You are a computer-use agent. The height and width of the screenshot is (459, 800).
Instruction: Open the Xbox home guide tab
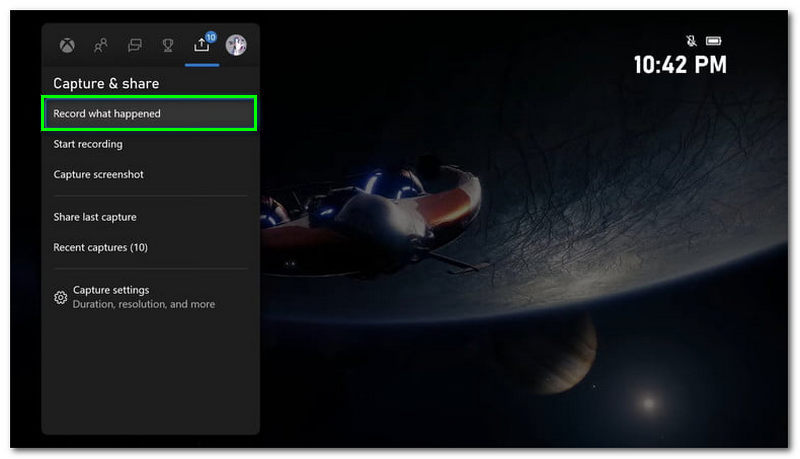pyautogui.click(x=67, y=45)
